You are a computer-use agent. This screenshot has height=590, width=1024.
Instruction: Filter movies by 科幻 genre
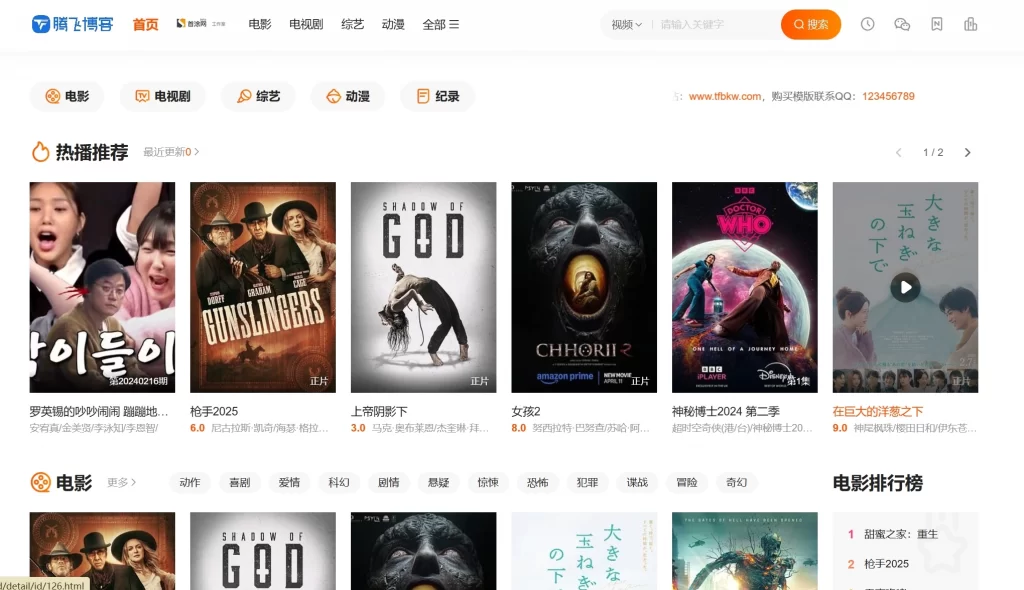point(338,482)
